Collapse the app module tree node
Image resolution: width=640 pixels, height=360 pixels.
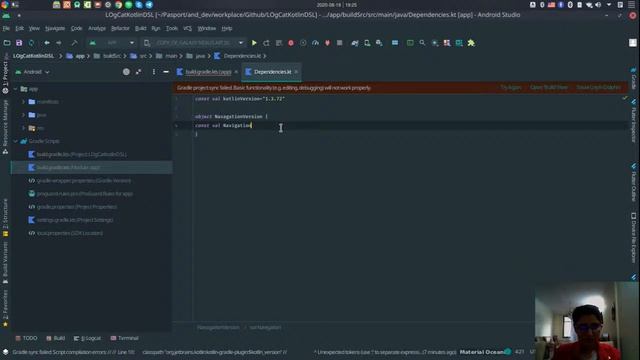click(x=16, y=89)
